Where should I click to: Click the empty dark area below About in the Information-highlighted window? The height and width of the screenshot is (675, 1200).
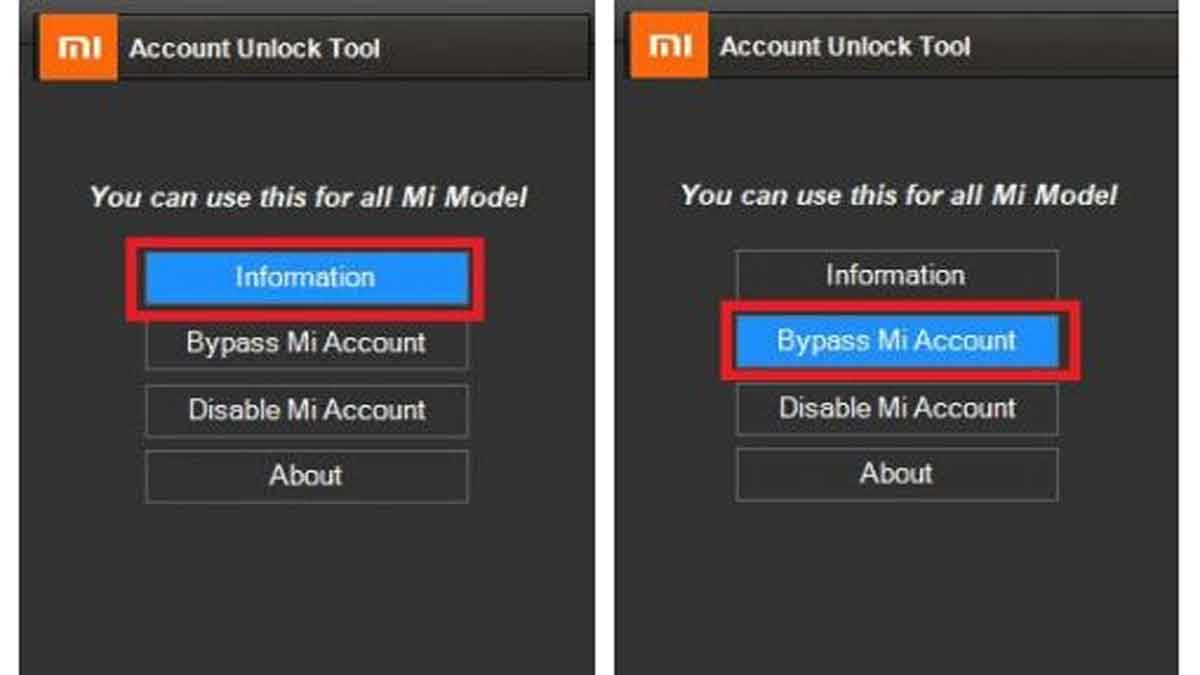[306, 590]
